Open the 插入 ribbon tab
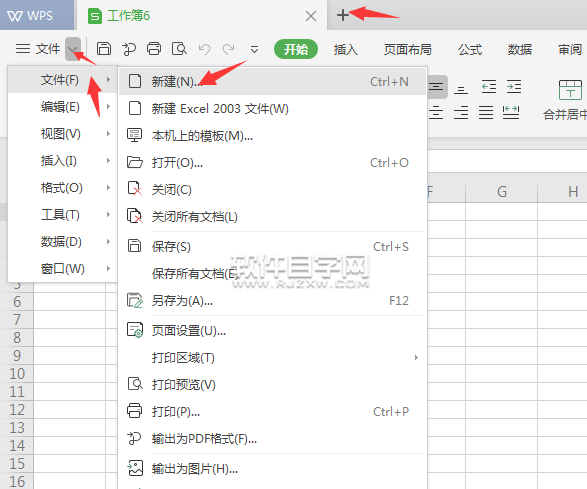This screenshot has width=587, height=489. pyautogui.click(x=346, y=49)
